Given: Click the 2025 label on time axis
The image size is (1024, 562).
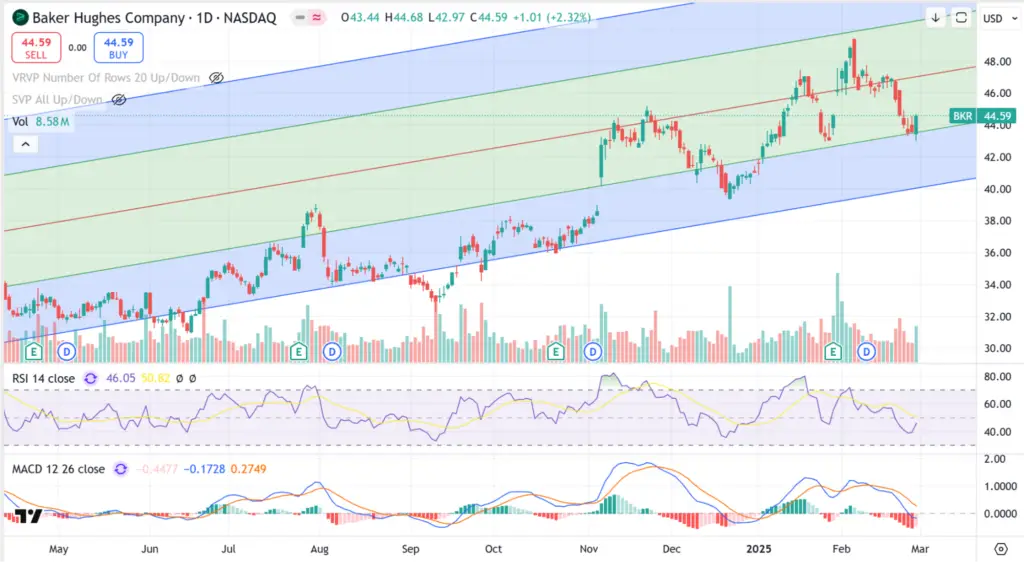Looking at the screenshot, I should [x=759, y=549].
